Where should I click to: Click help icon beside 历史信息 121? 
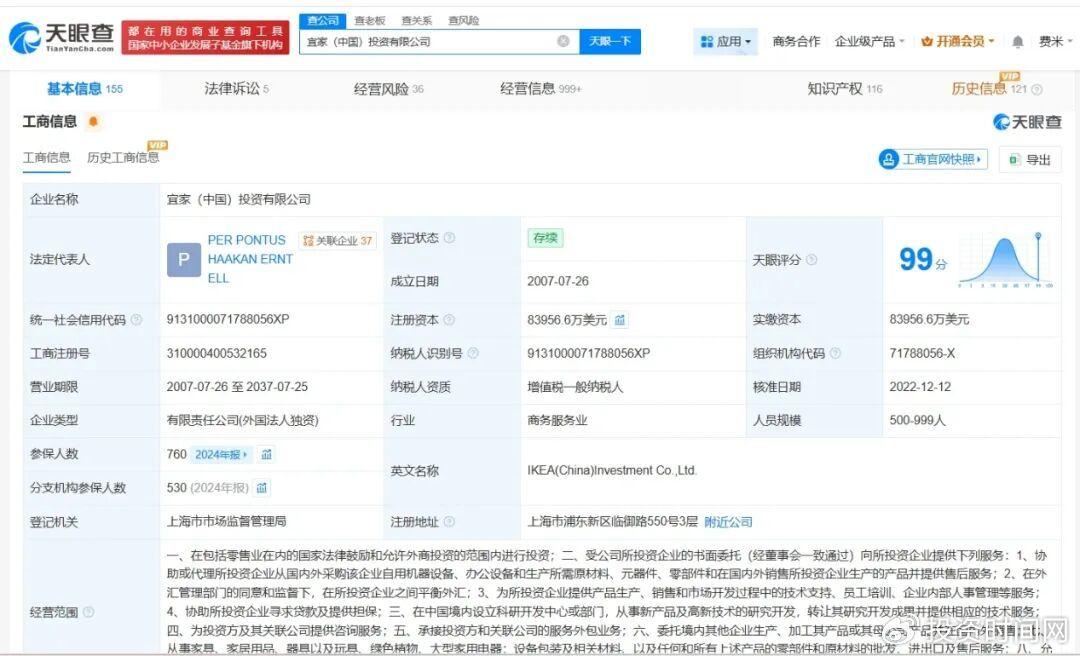click(1037, 90)
